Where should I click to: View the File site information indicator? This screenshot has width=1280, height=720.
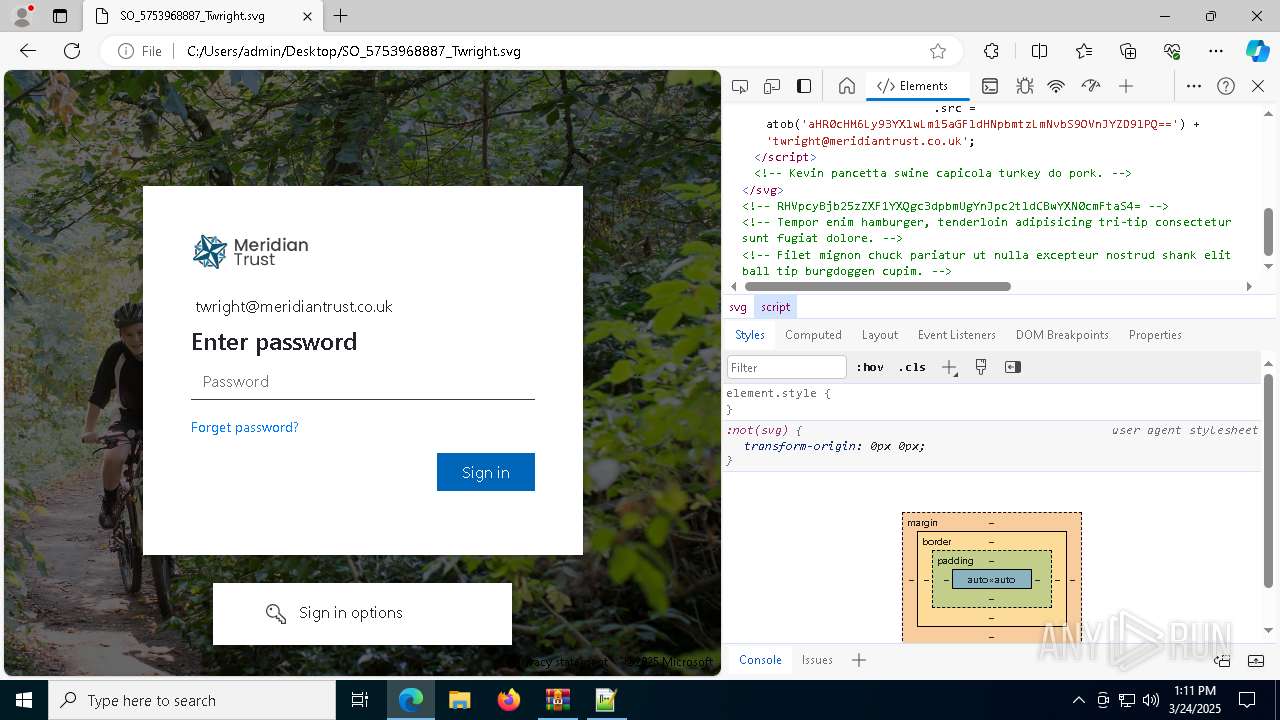pos(140,51)
